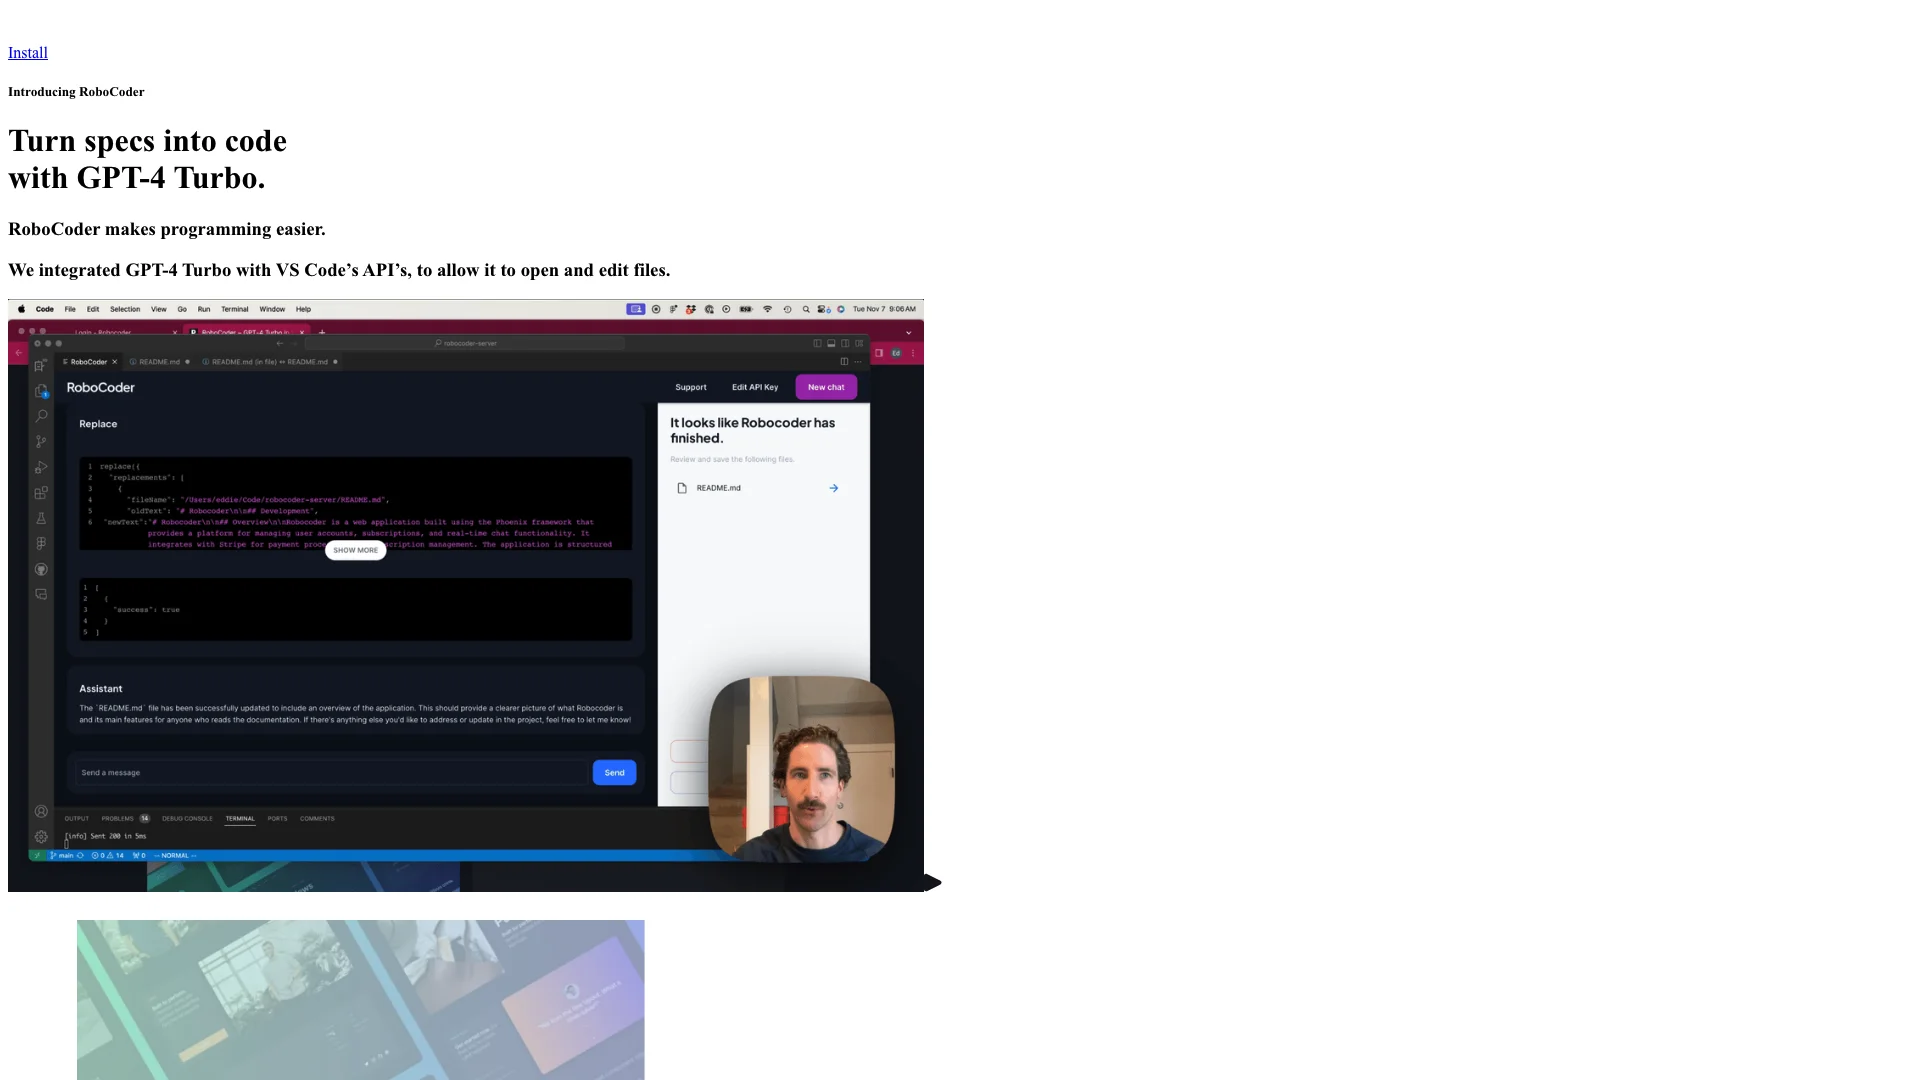
Task: Toggle the primary sidebar layout icon
Action: point(817,343)
